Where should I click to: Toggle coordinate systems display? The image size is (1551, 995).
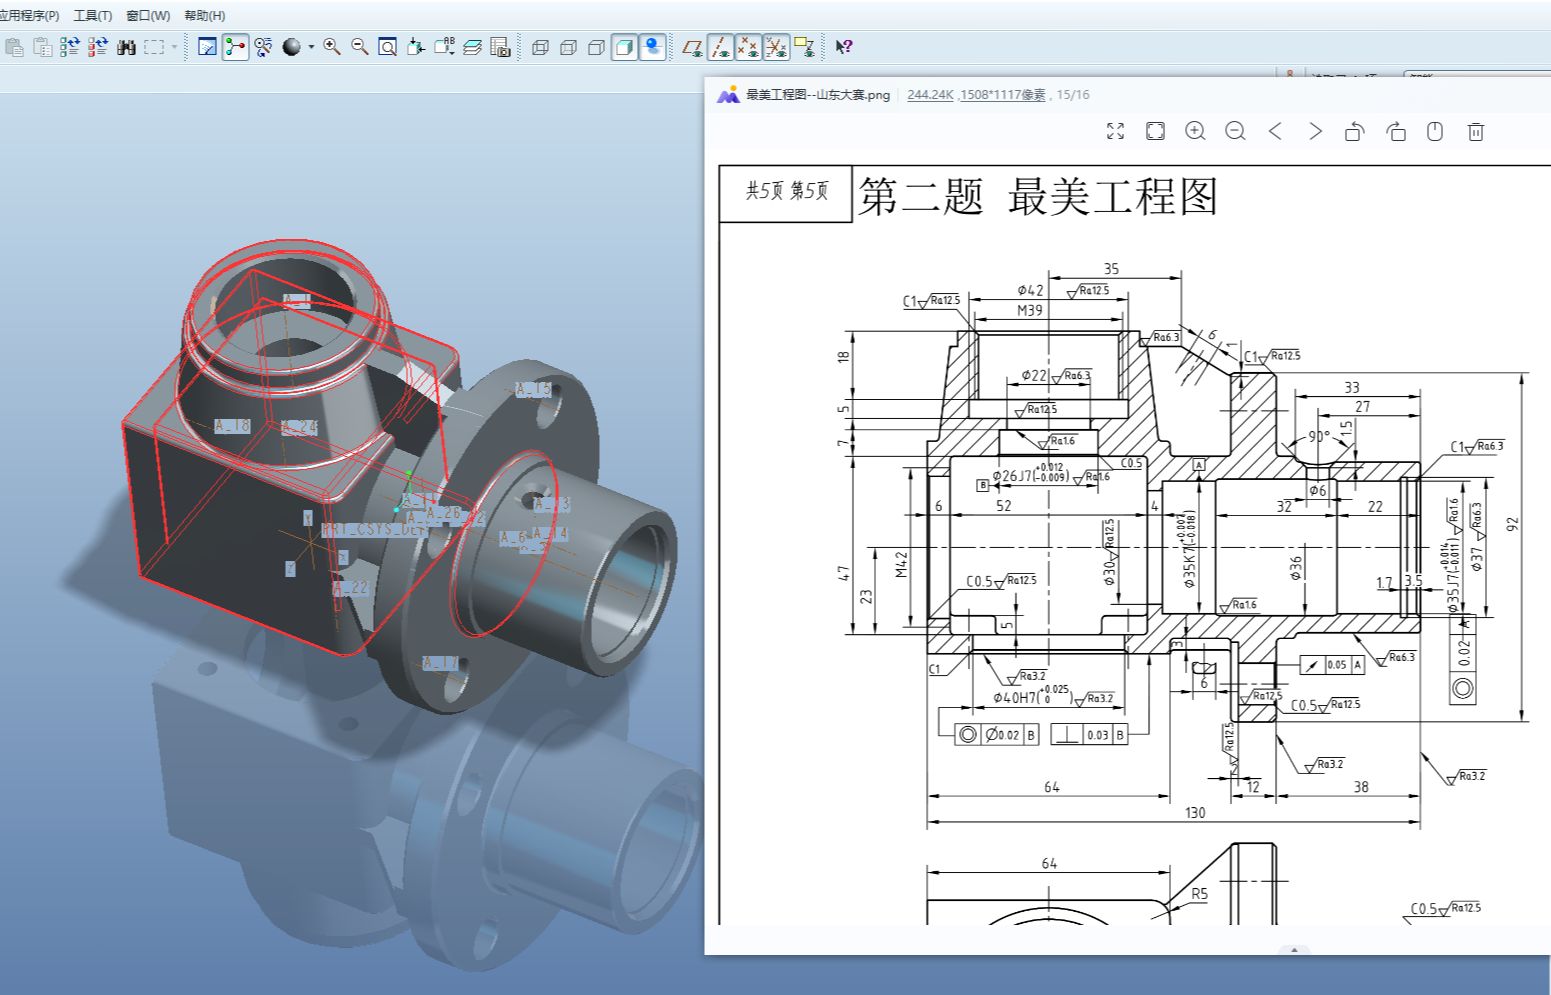(776, 47)
